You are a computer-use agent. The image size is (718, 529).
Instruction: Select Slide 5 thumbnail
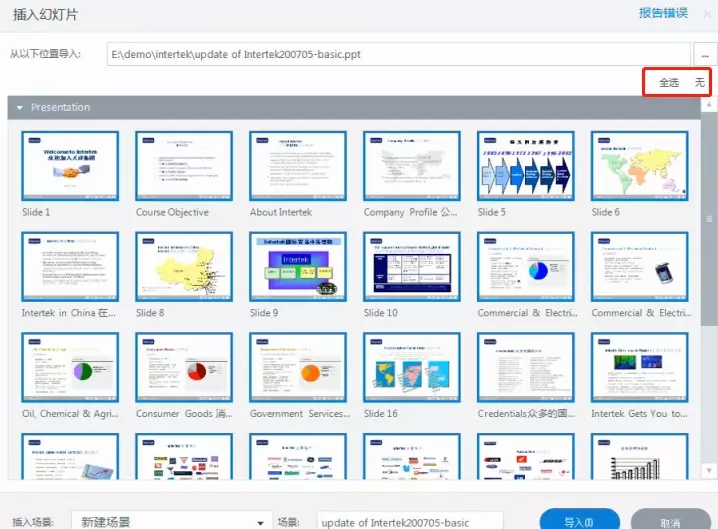[526, 166]
